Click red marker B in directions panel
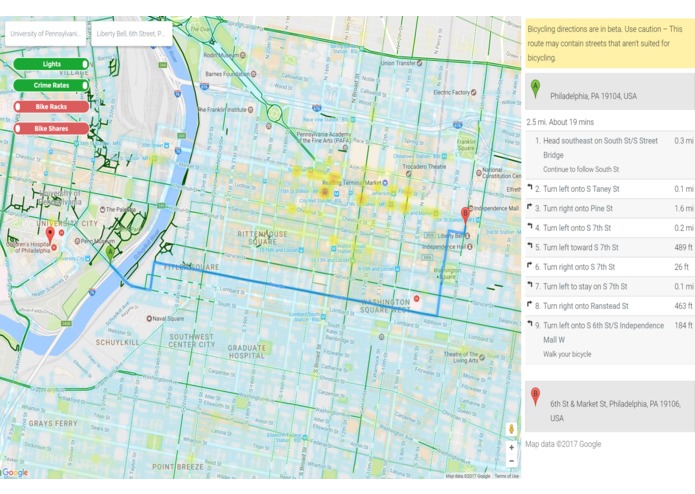695x494 pixels. coord(535,397)
